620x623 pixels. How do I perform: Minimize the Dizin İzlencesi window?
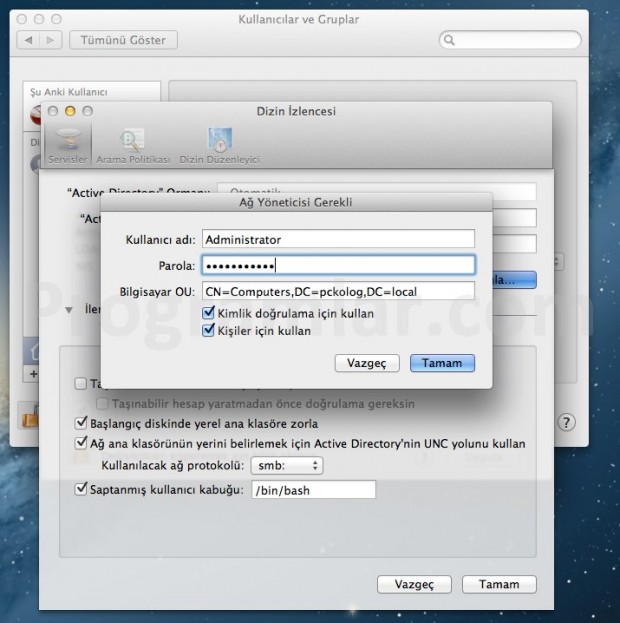[x=70, y=111]
